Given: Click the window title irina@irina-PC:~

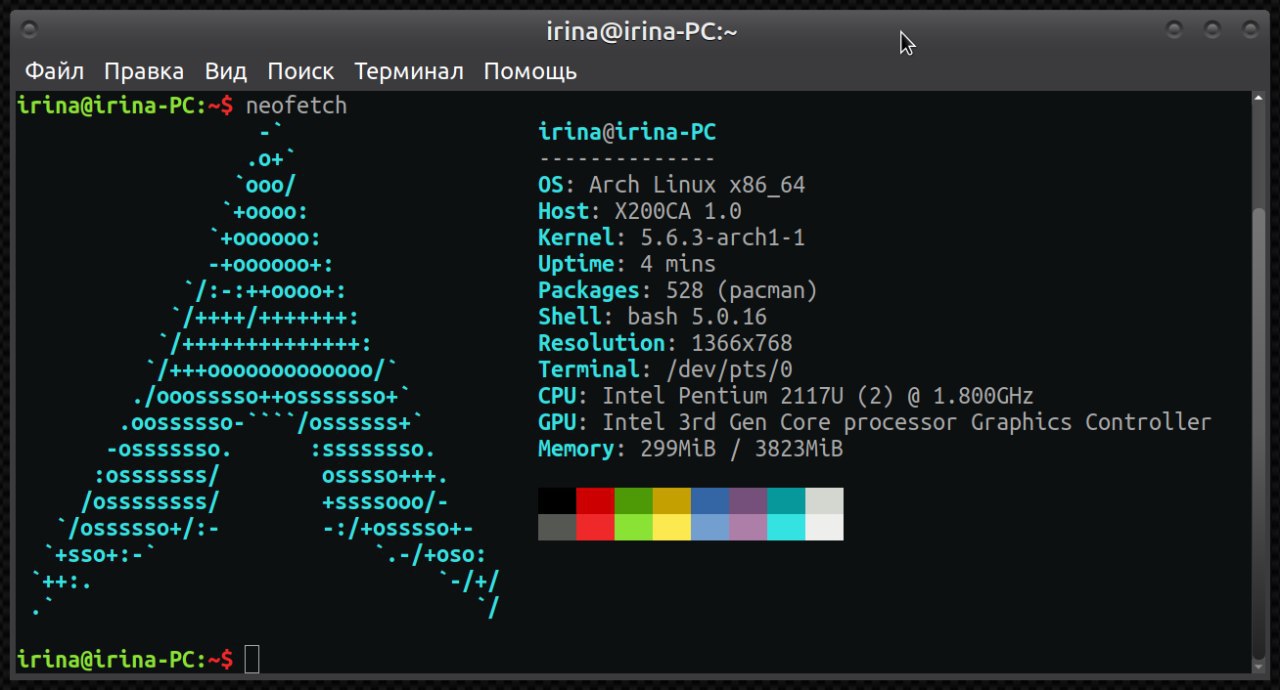Looking at the screenshot, I should (x=642, y=31).
